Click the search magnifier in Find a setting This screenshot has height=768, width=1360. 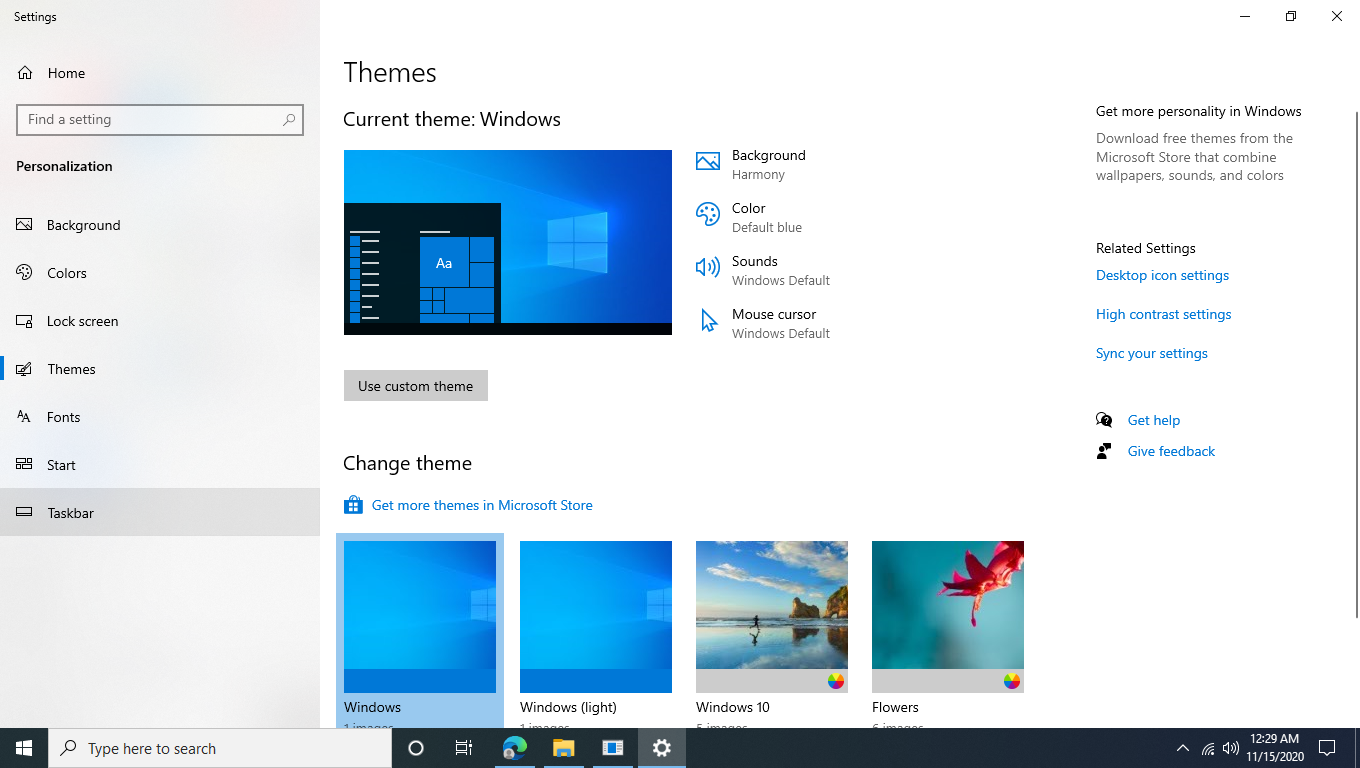tap(289, 119)
